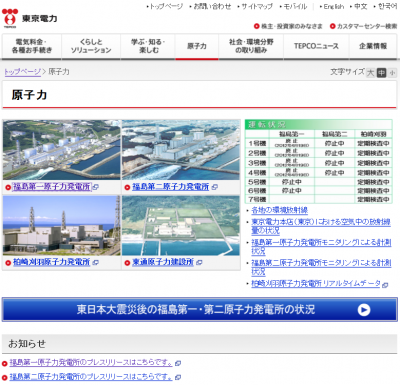The width and height of the screenshot is (400, 385).
Task: Set text size to small (小)
Action: 392,73
